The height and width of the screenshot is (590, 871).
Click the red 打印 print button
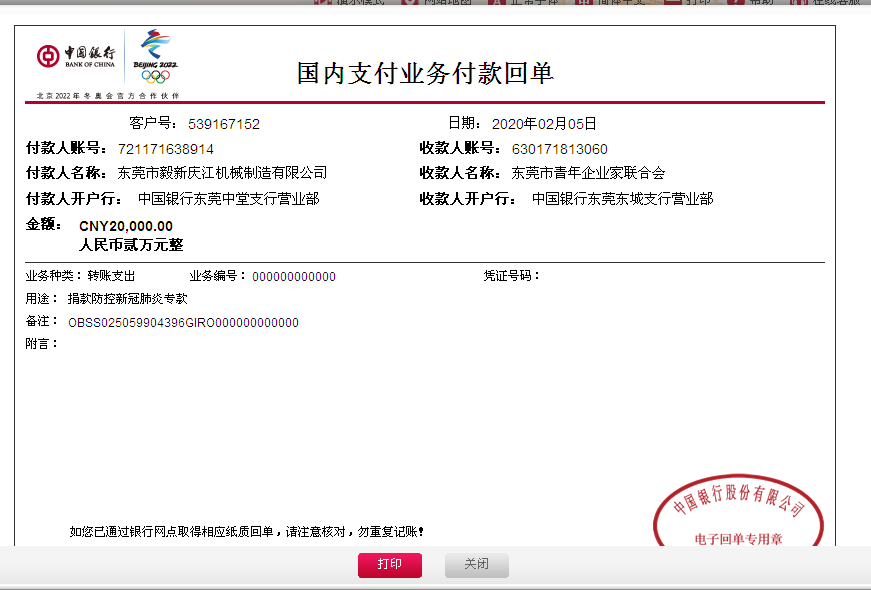click(389, 565)
